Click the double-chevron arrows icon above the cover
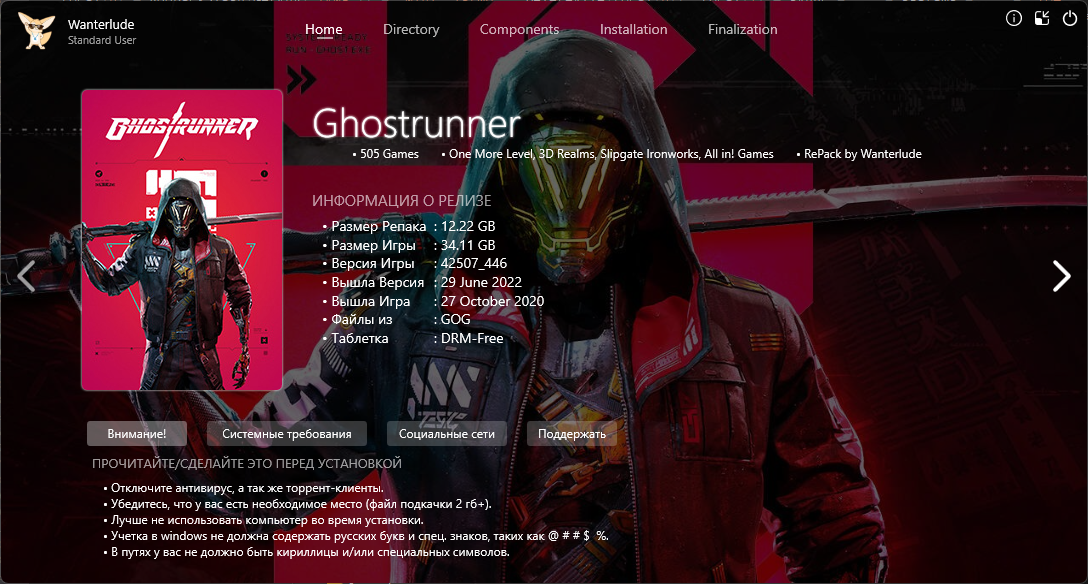Viewport: 1088px width, 584px height. coord(300,80)
